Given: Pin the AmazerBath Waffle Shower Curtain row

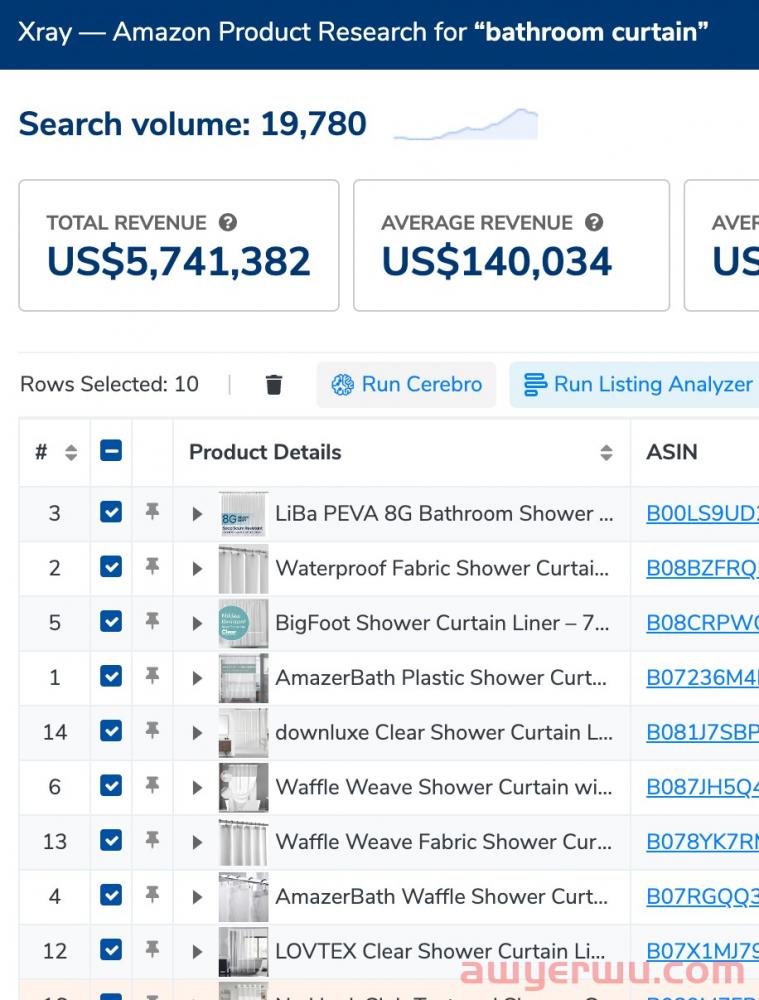Looking at the screenshot, I should [x=152, y=895].
